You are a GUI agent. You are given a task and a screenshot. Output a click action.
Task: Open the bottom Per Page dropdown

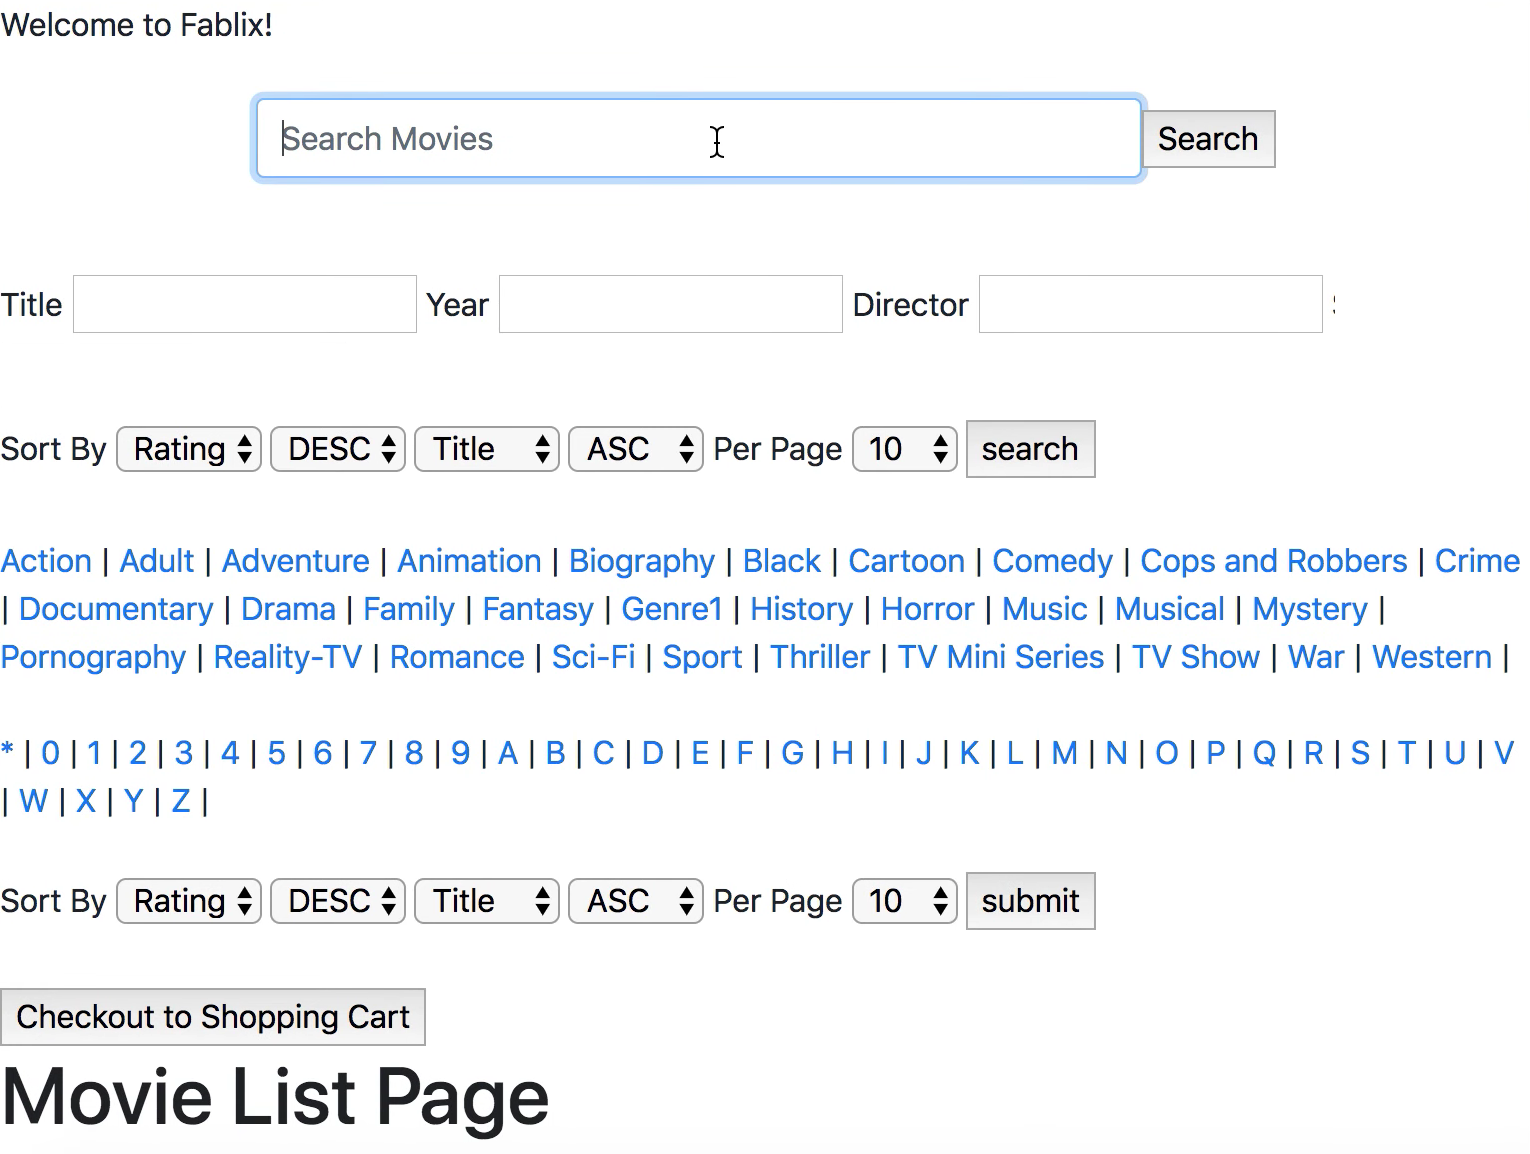905,901
